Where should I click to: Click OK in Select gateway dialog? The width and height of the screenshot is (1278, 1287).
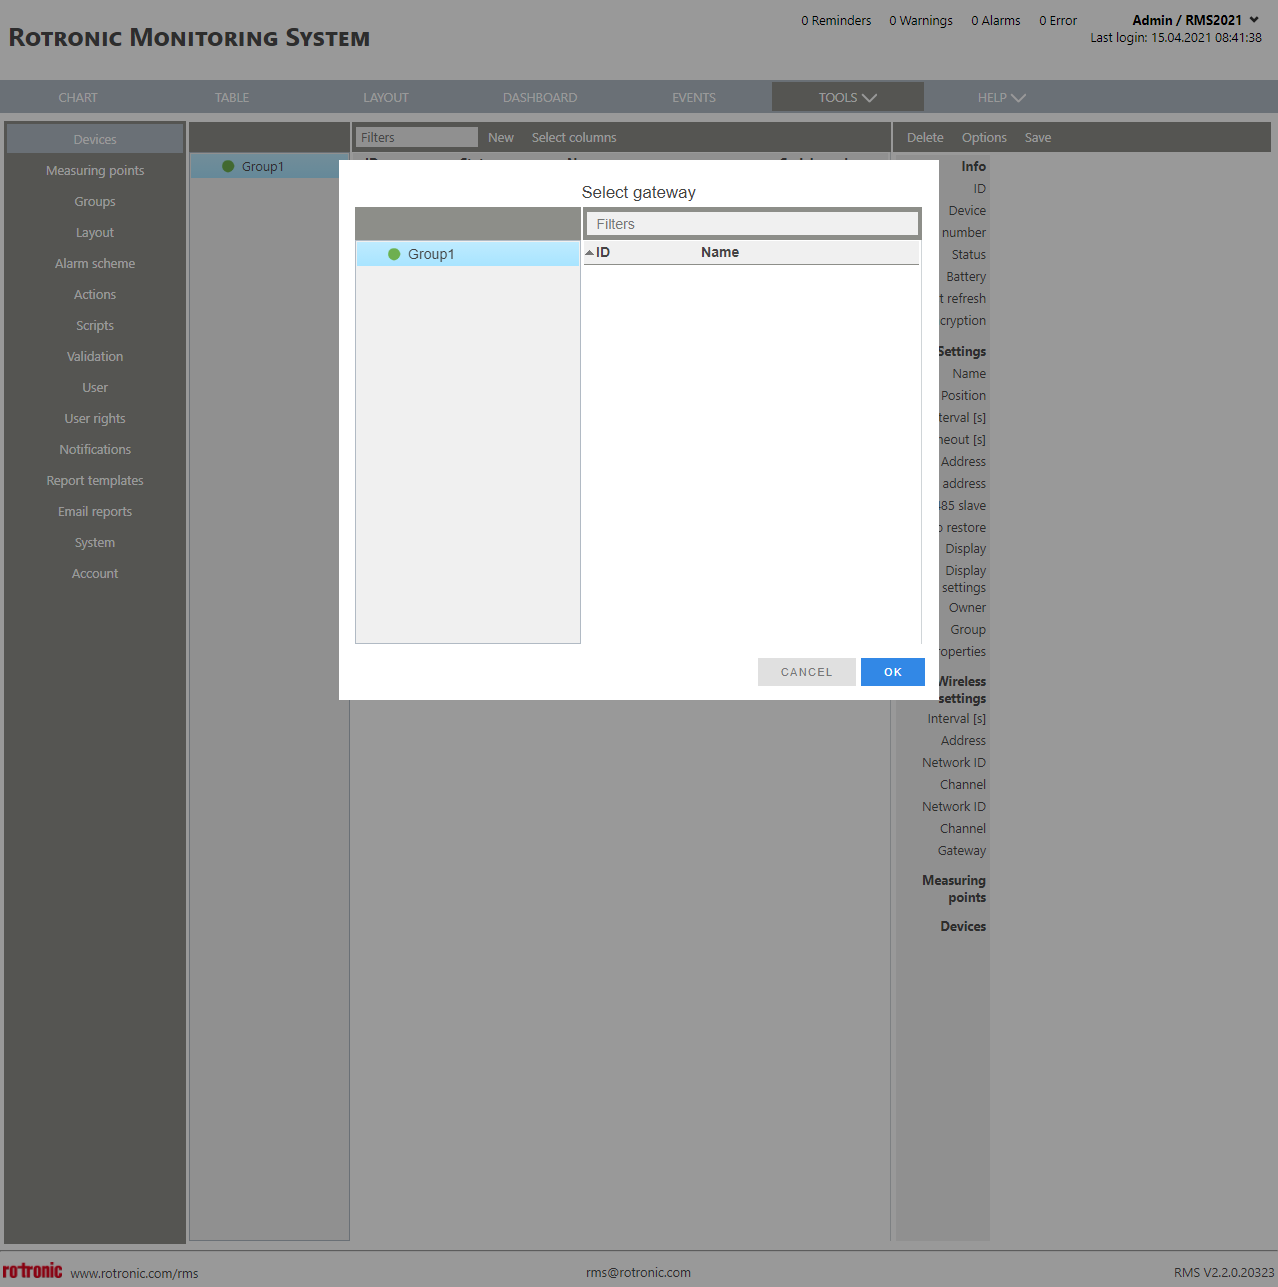(x=892, y=672)
